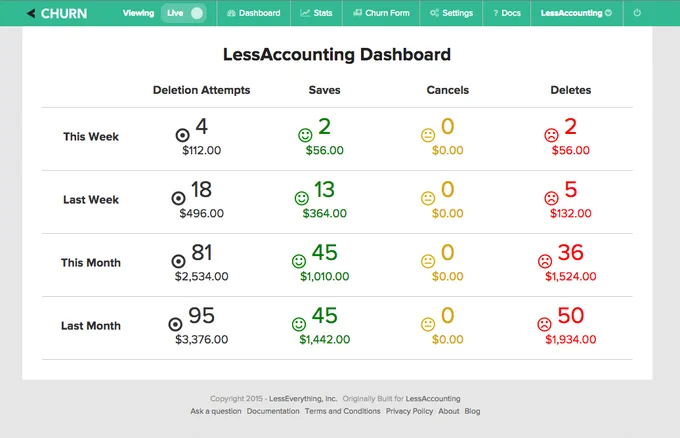Open the About footer link
This screenshot has width=680, height=438.
pyautogui.click(x=448, y=411)
